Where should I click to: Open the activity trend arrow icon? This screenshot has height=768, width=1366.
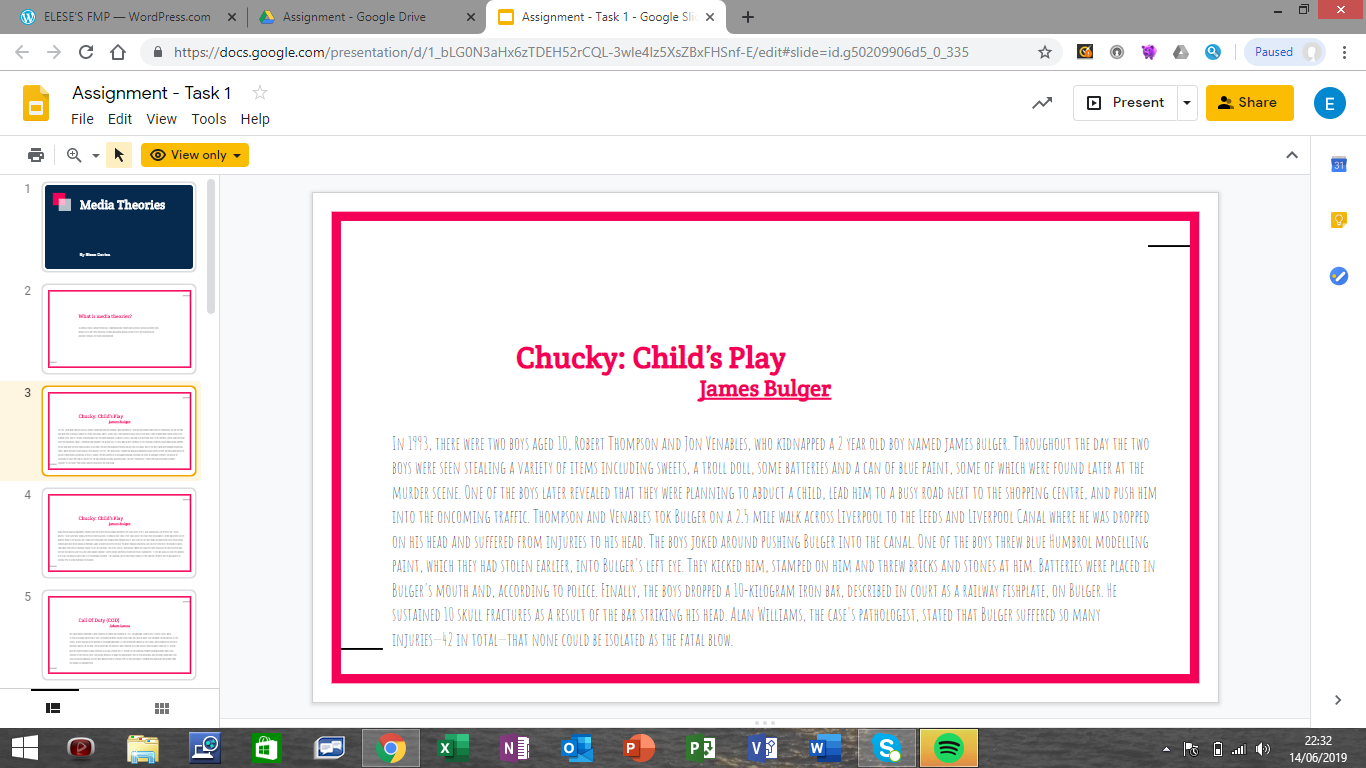click(x=1042, y=102)
